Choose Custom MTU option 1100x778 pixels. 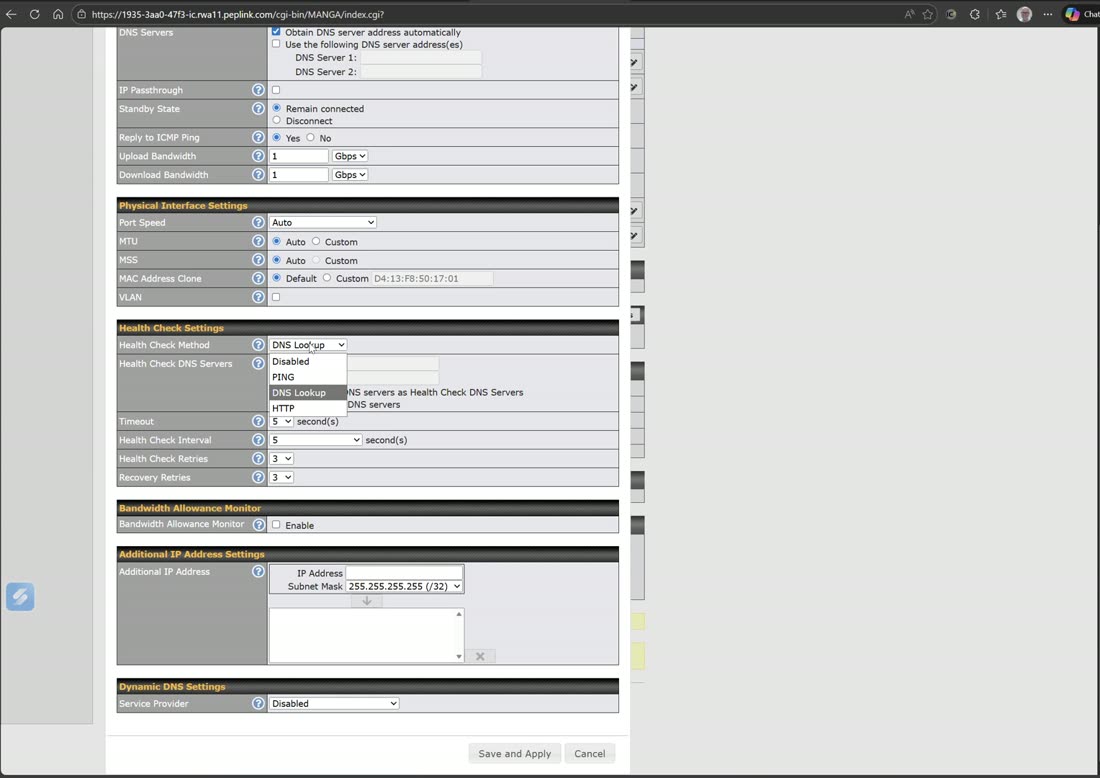[316, 241]
